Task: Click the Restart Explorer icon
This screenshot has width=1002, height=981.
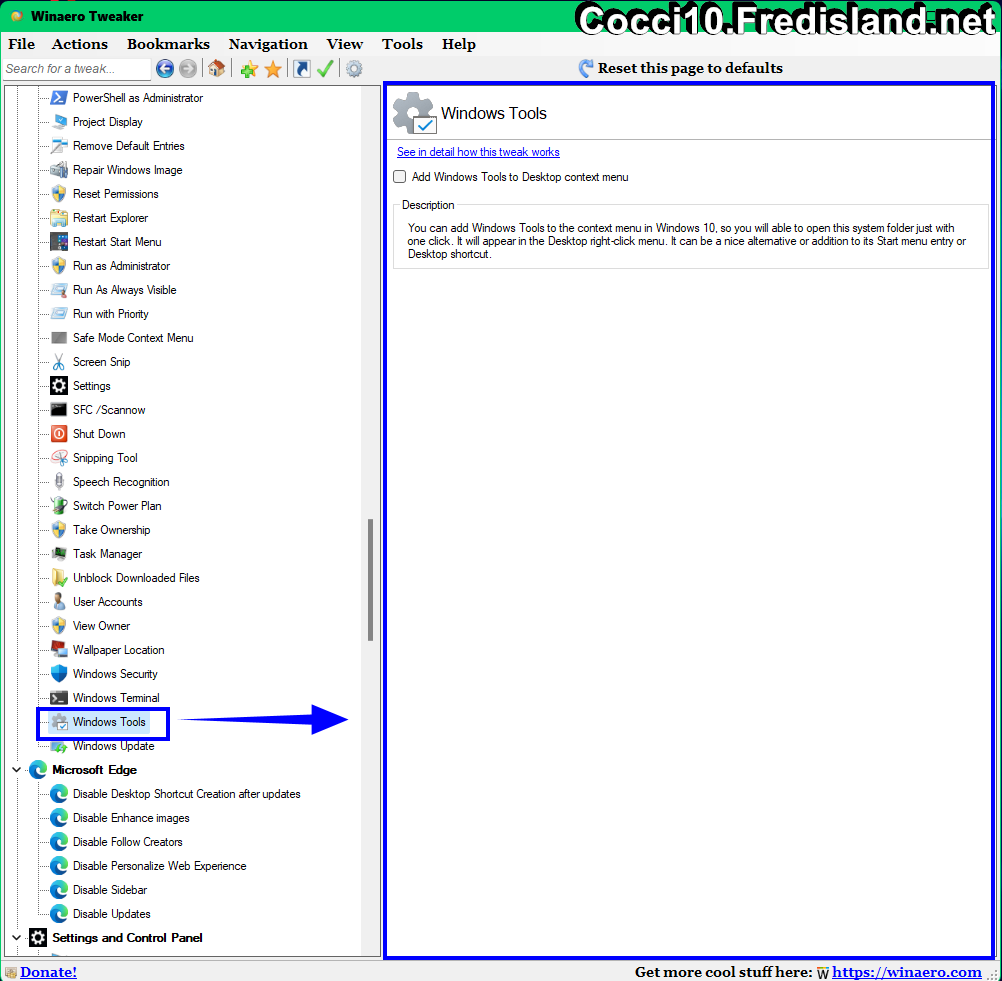Action: tap(59, 218)
